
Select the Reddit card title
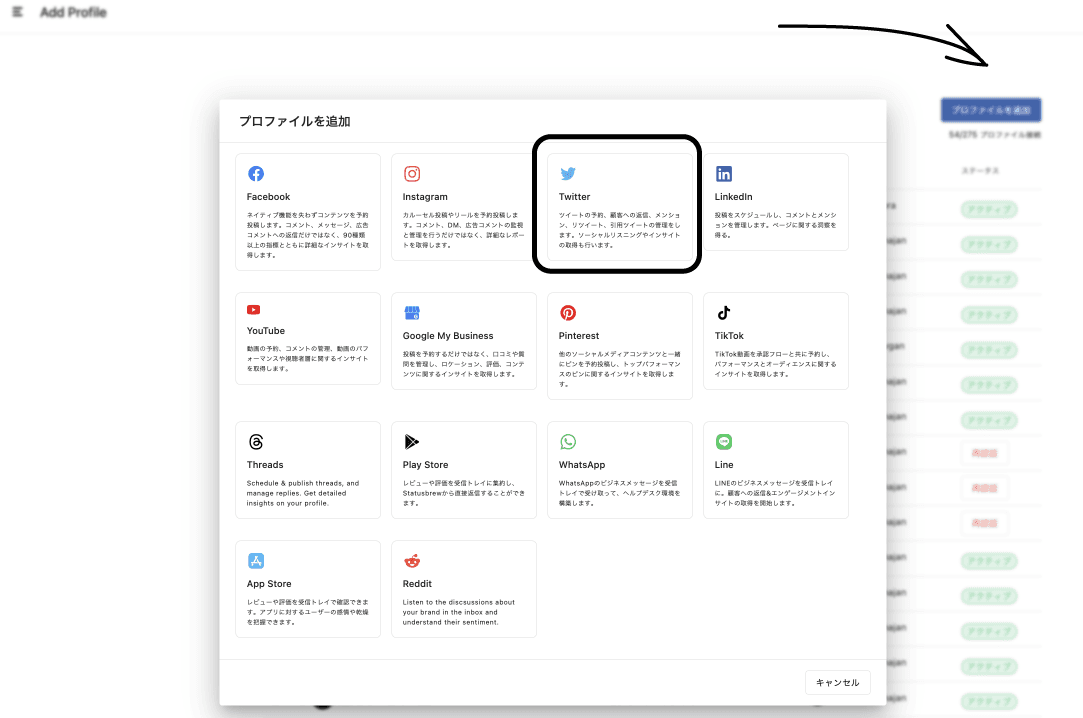coord(417,583)
